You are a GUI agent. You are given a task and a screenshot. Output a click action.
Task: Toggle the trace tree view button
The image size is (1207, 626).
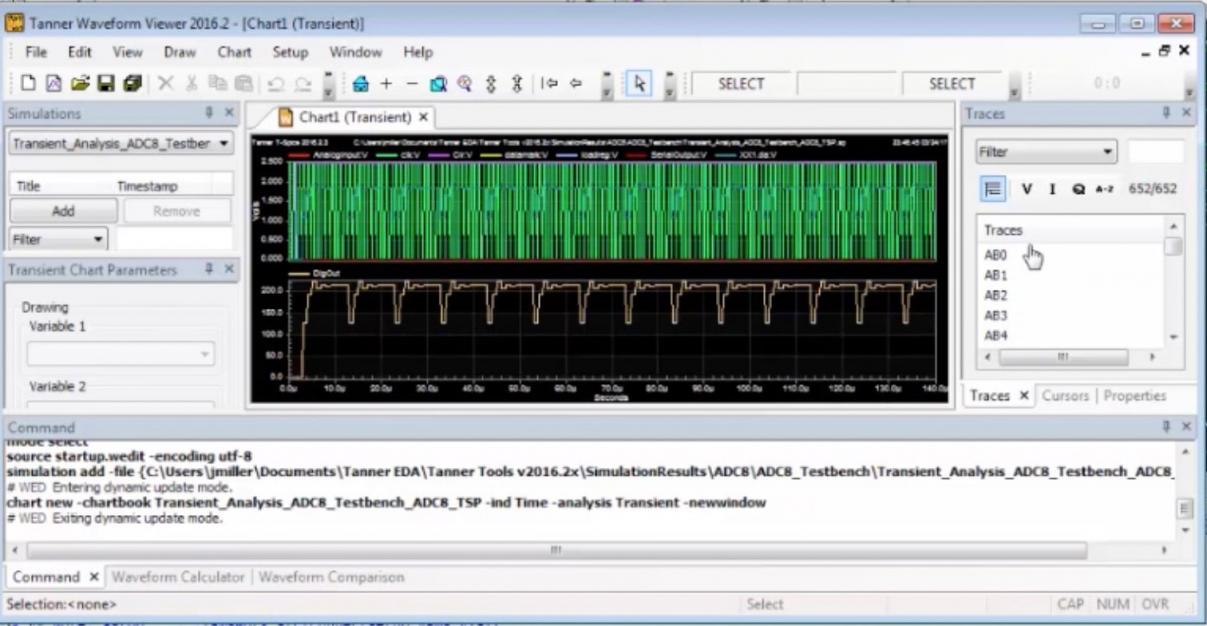click(993, 189)
